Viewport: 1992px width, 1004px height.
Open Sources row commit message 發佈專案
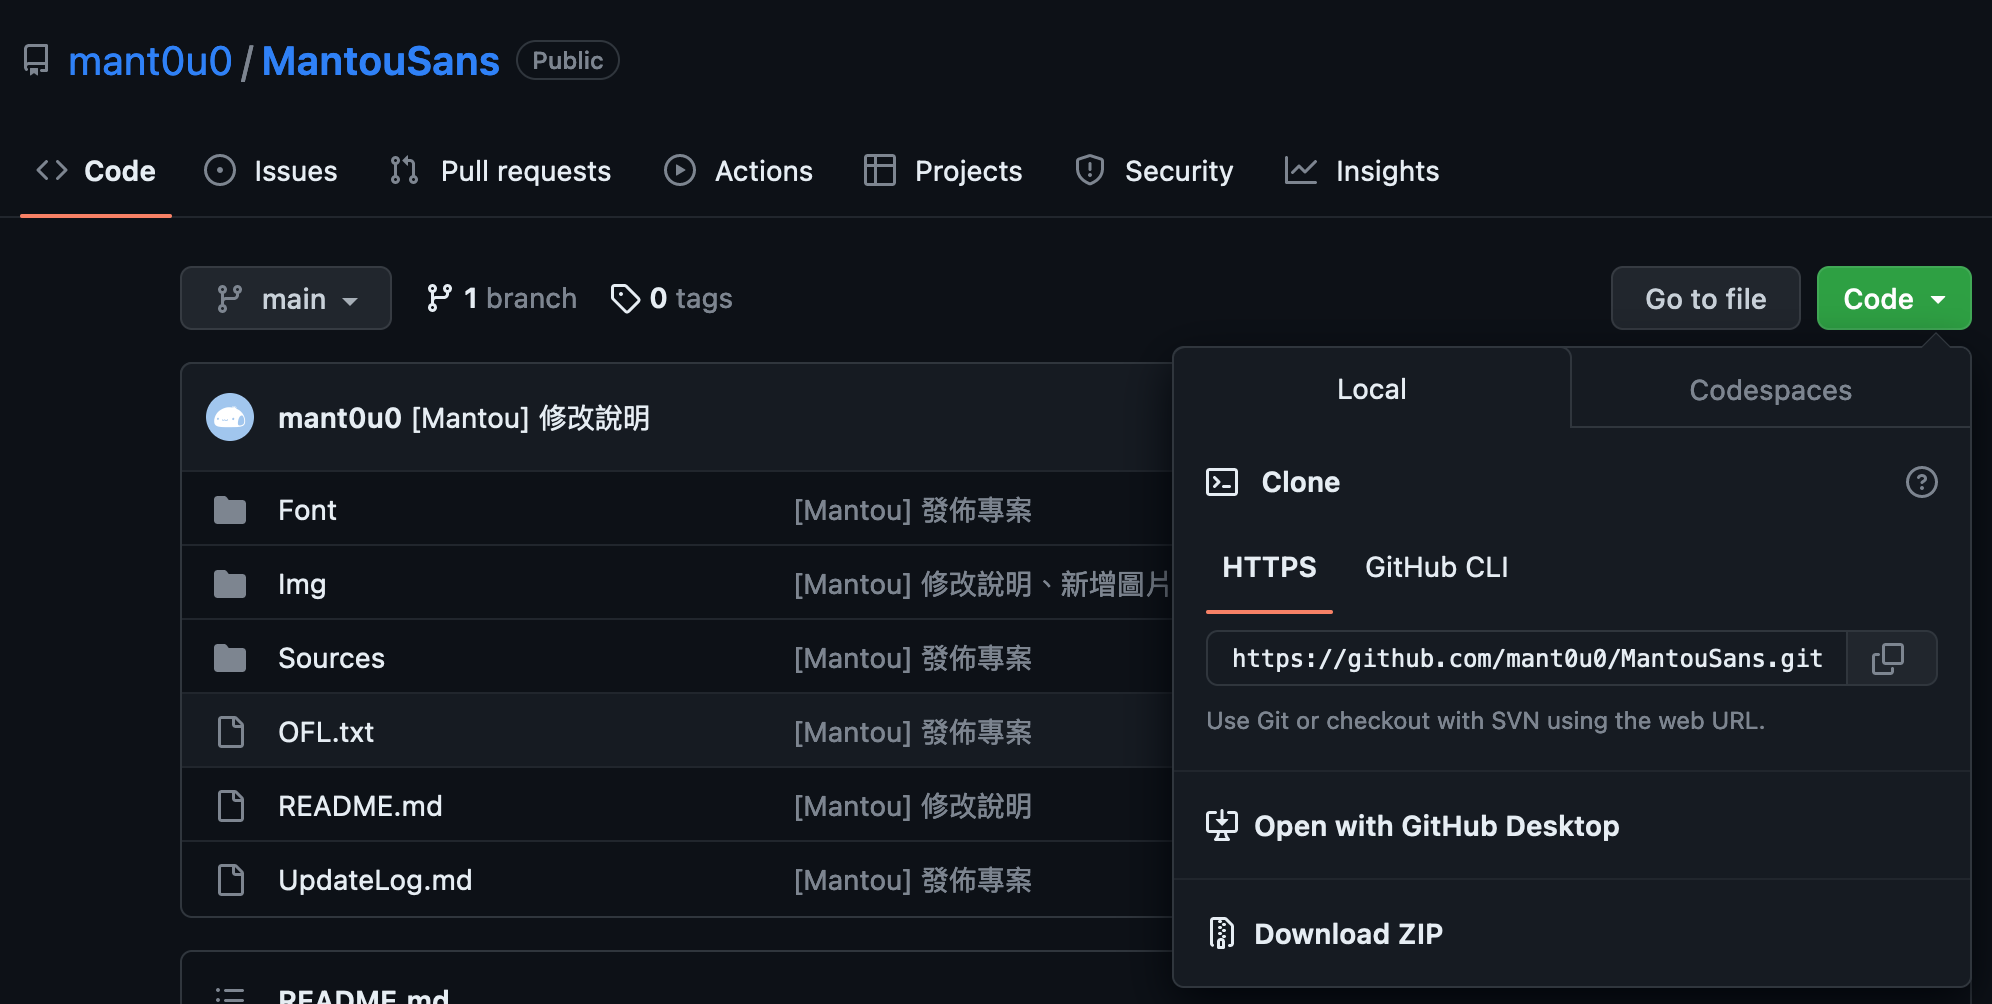[913, 658]
